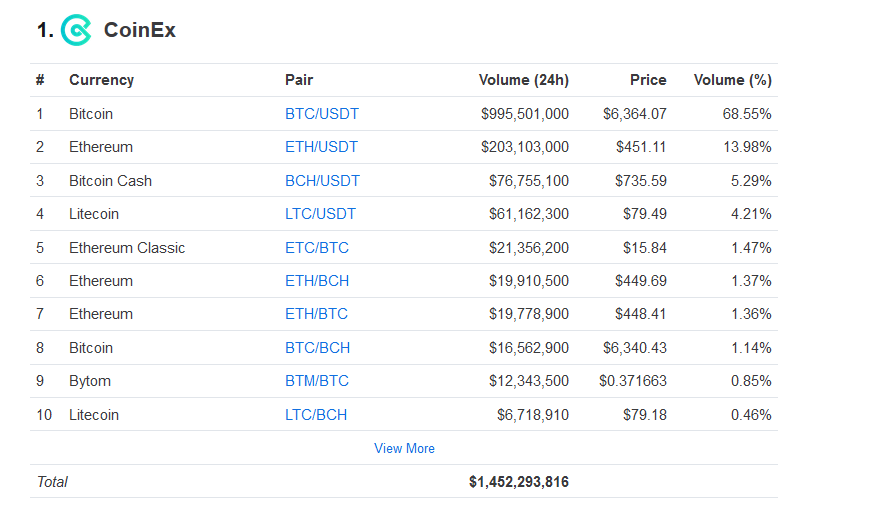
Task: Click the $6,340.43 price value
Action: point(635,348)
